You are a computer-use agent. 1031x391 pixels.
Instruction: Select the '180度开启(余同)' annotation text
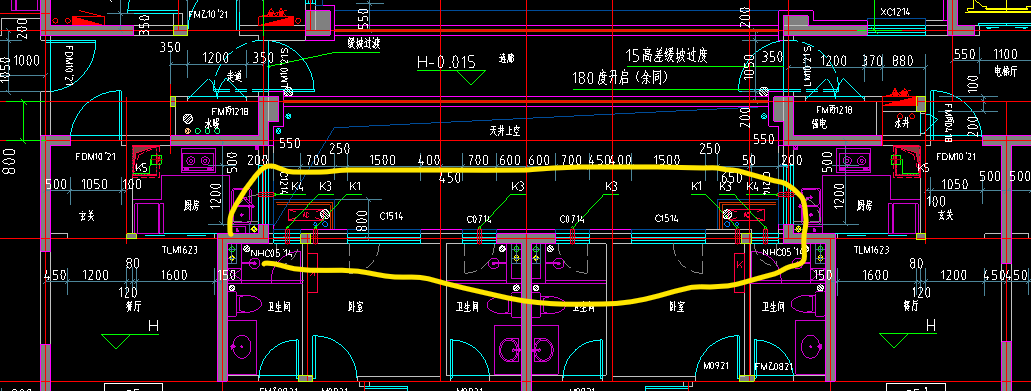pyautogui.click(x=621, y=78)
